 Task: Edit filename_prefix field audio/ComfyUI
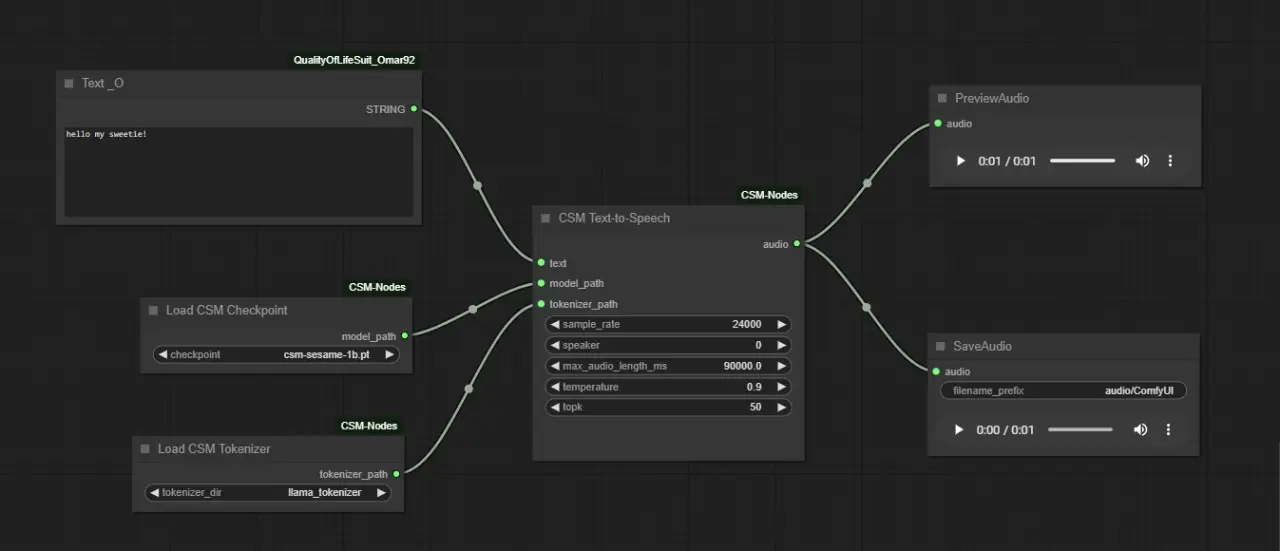pos(1063,391)
